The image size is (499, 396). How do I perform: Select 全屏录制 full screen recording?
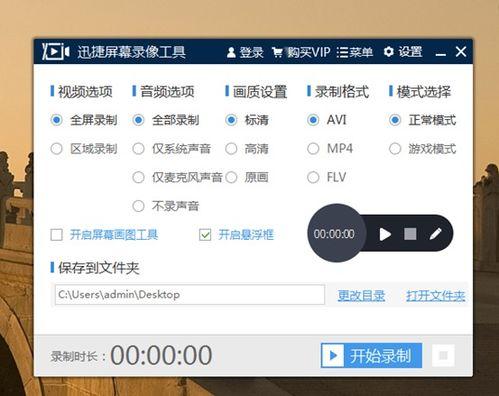click(84, 120)
